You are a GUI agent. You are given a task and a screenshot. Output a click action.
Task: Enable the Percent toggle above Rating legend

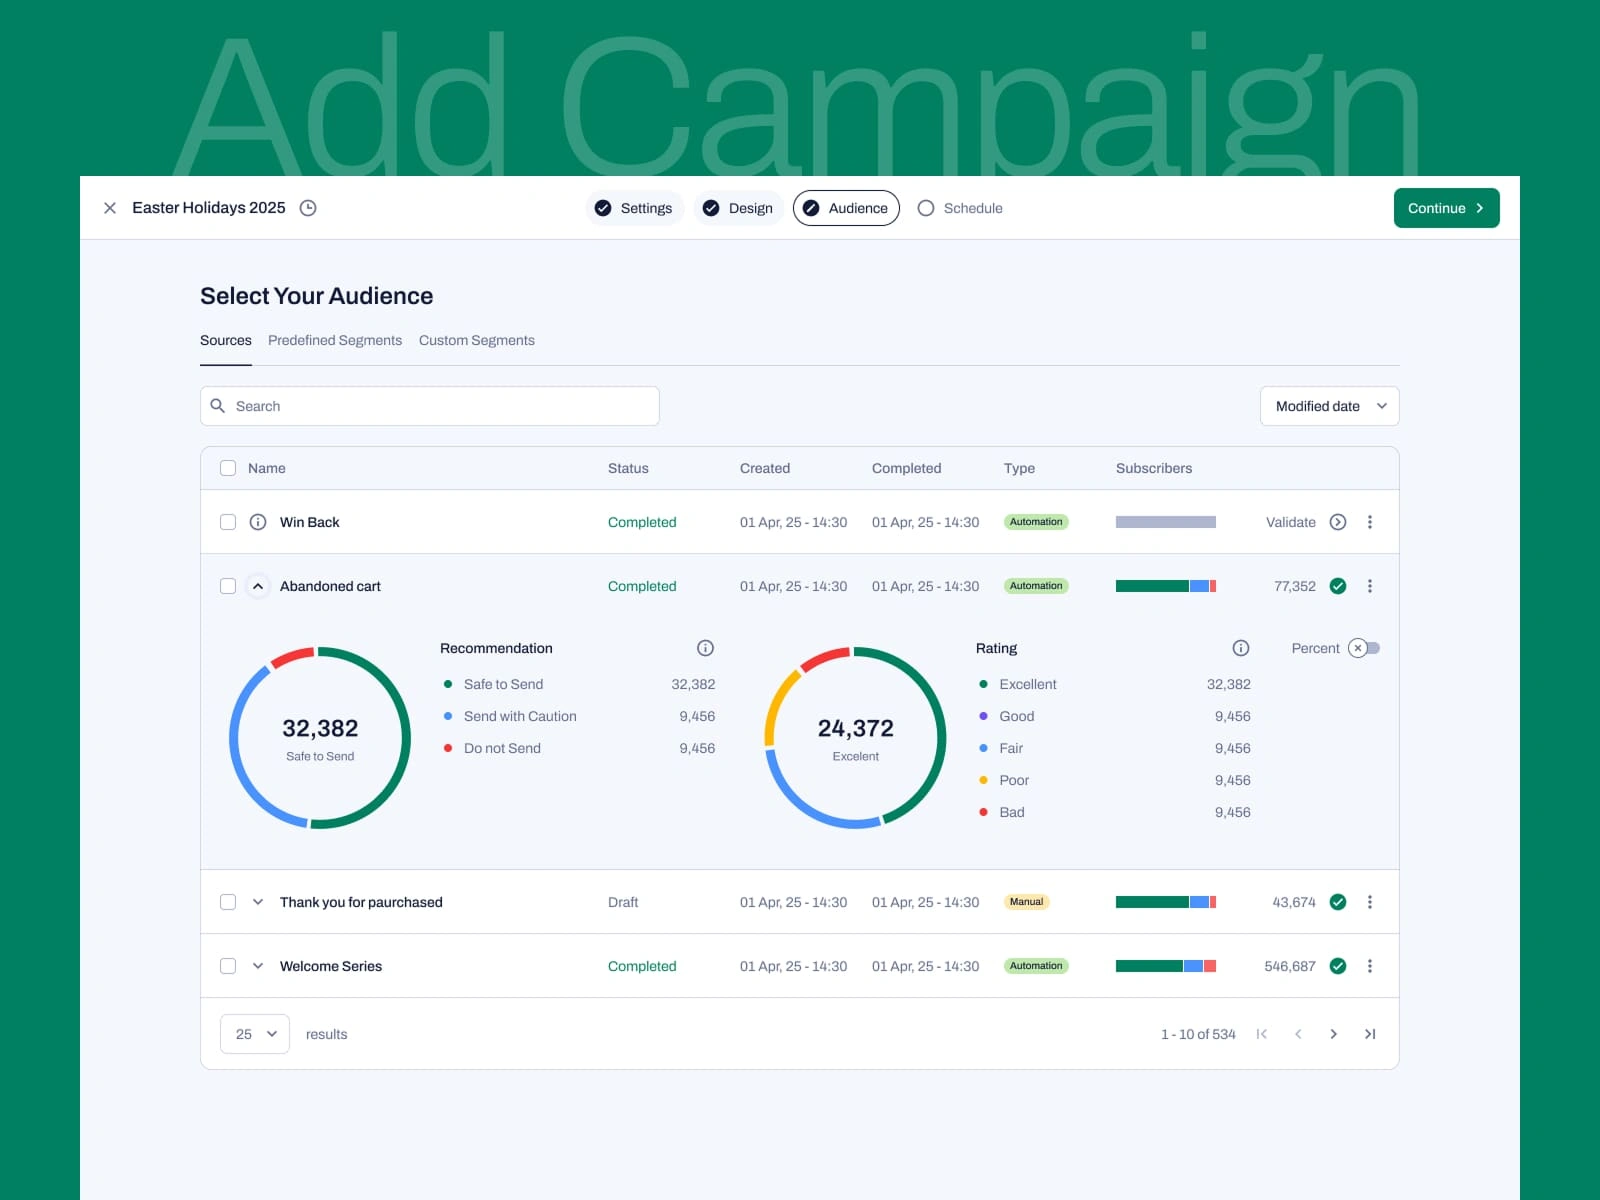point(1365,648)
